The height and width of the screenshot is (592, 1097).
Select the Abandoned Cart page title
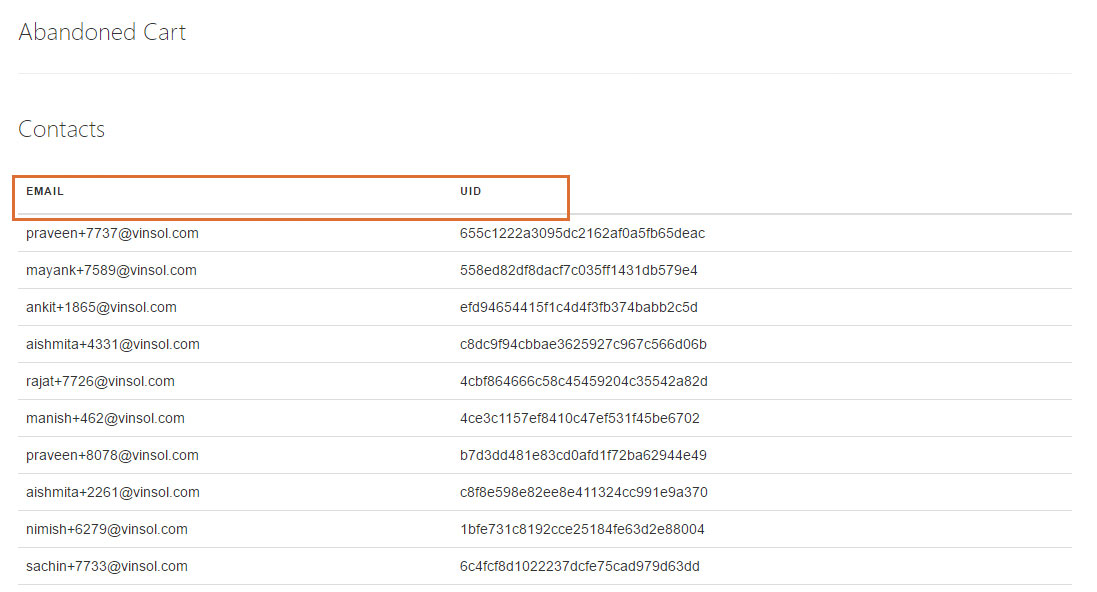pos(102,32)
